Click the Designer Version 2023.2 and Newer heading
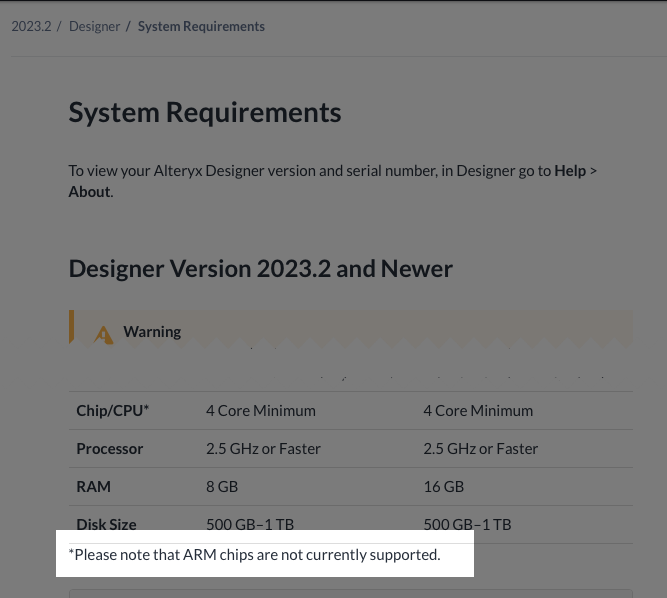This screenshot has height=598, width=667. 260,268
